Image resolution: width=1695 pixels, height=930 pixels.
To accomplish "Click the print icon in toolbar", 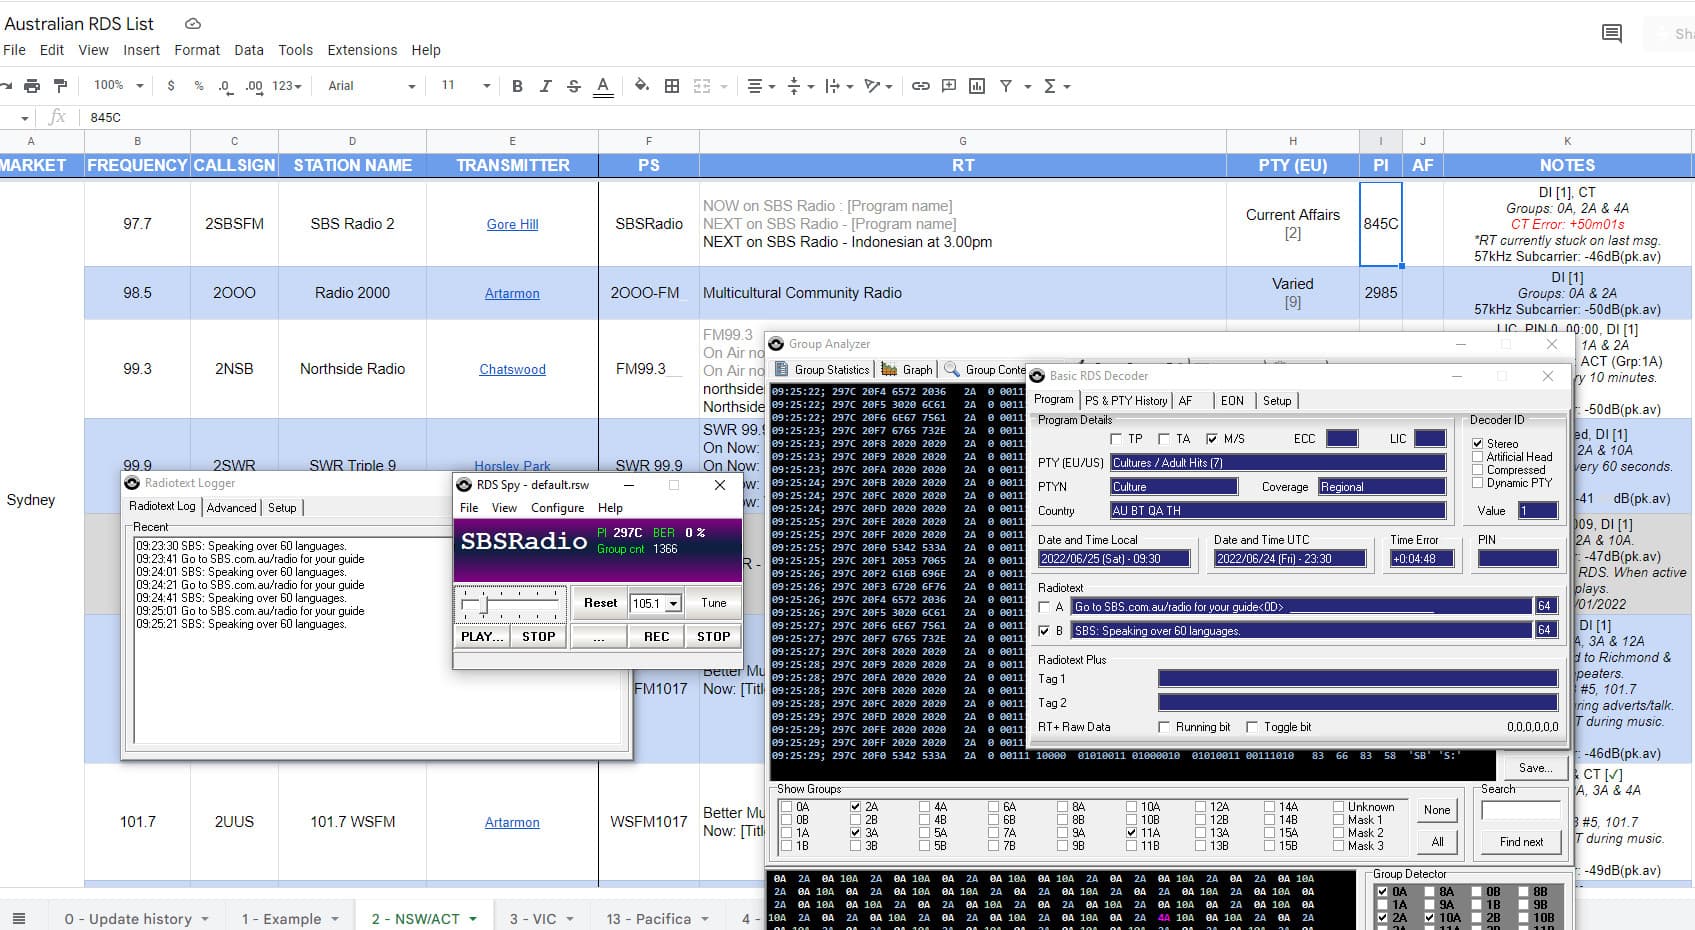I will click(32, 86).
